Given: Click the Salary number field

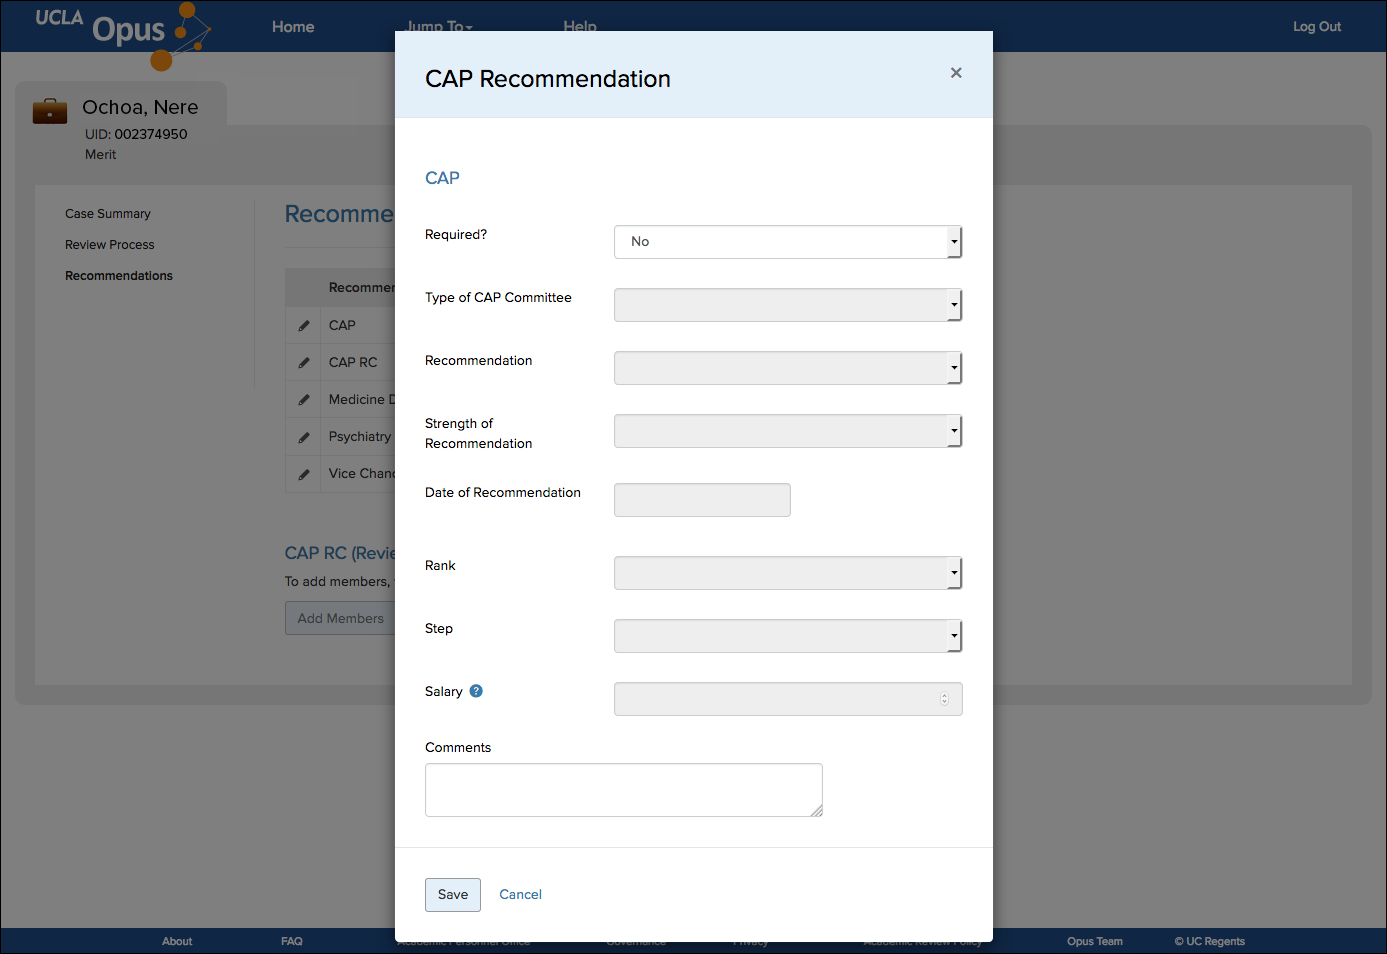Looking at the screenshot, I should (x=788, y=699).
